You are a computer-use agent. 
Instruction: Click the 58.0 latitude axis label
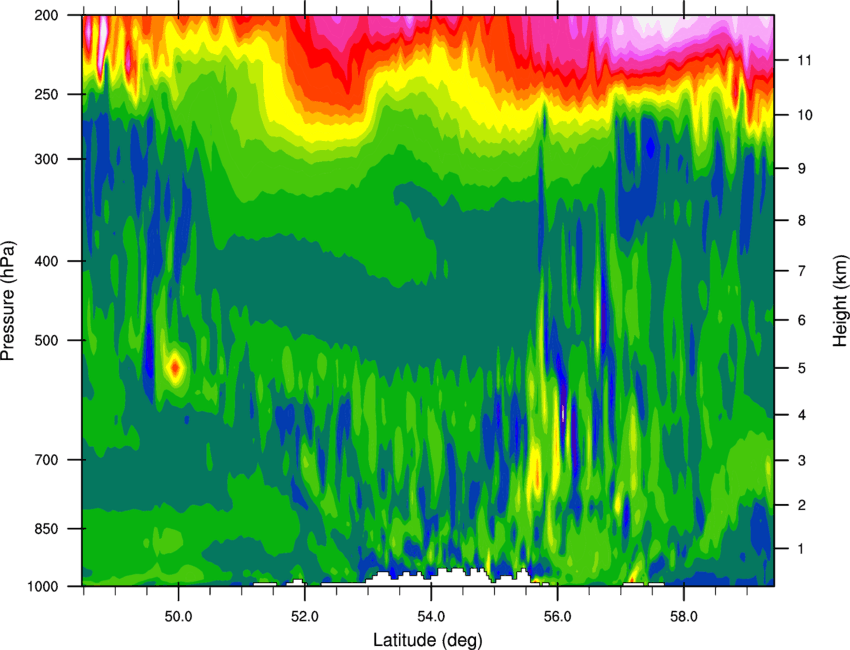point(684,617)
